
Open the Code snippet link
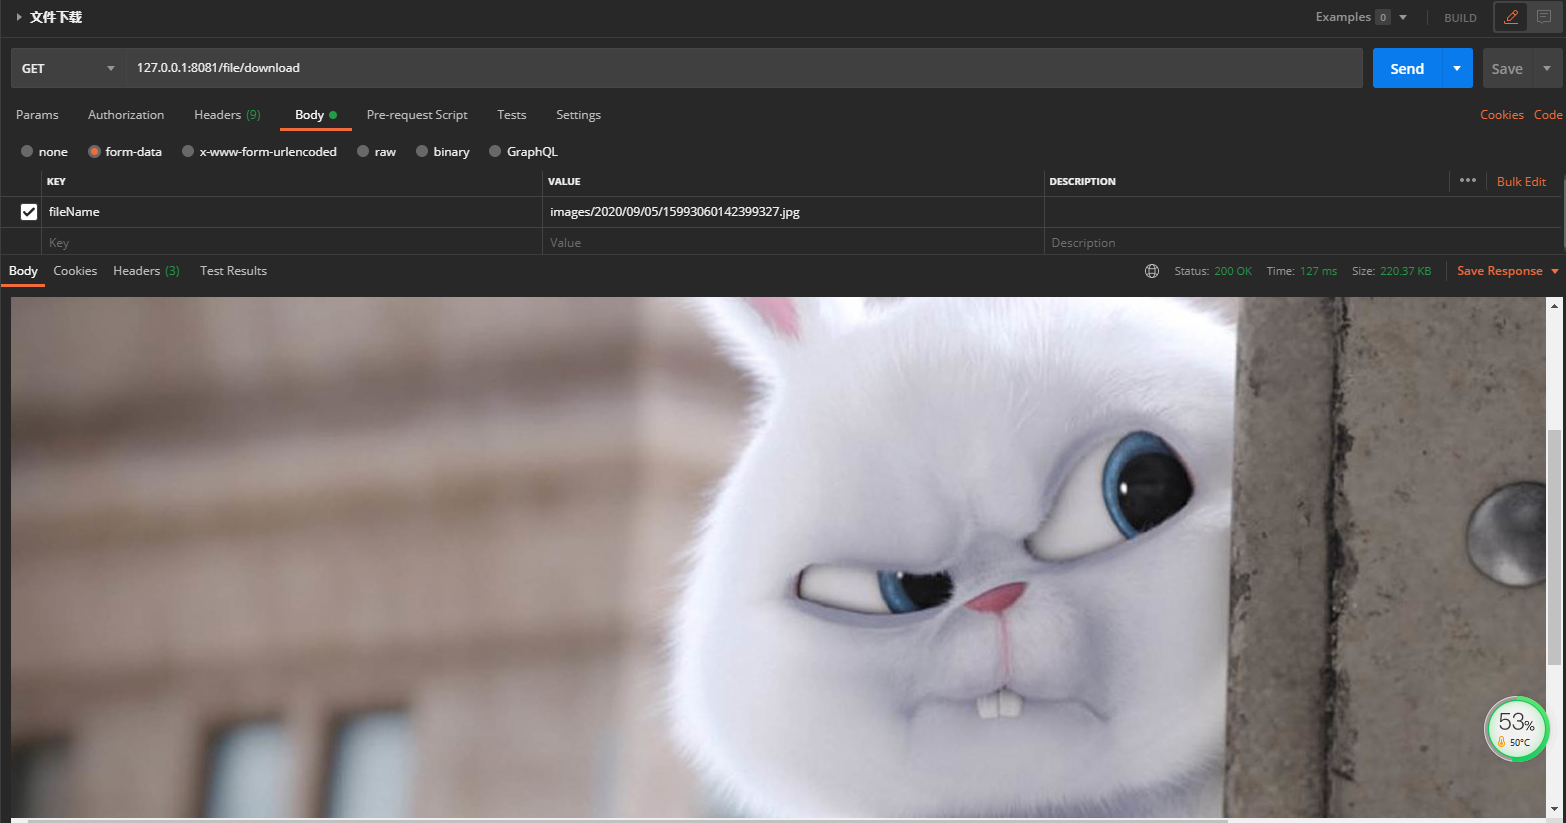1548,115
